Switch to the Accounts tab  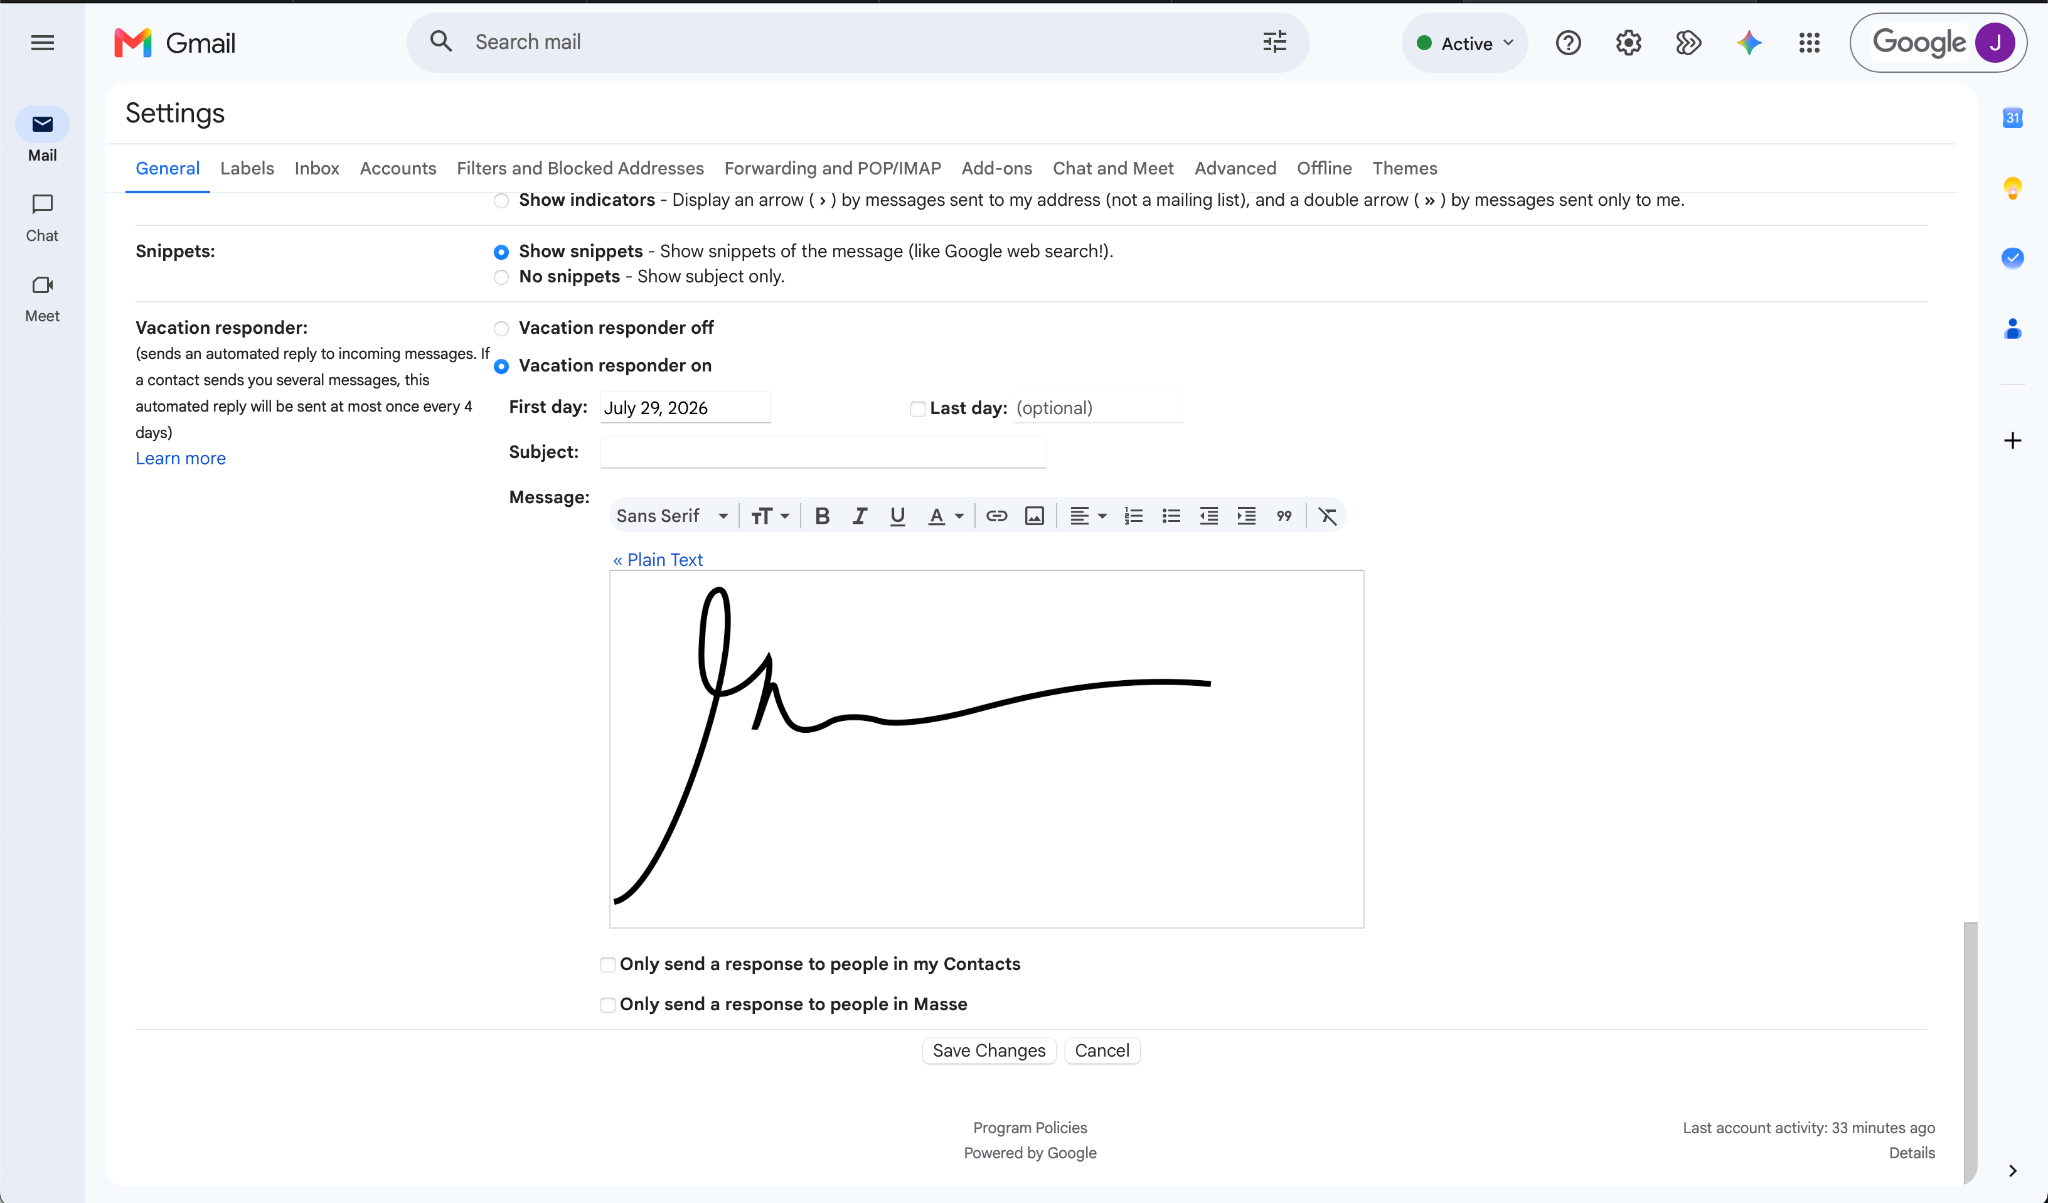click(398, 168)
